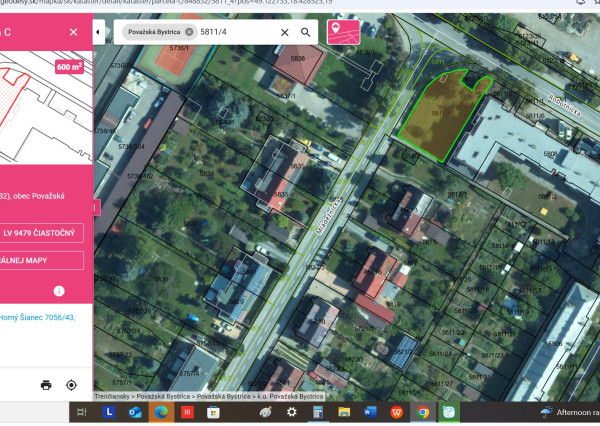Select parcel 5757/25 on the map
This screenshot has width=600, height=426.
tap(140, 311)
